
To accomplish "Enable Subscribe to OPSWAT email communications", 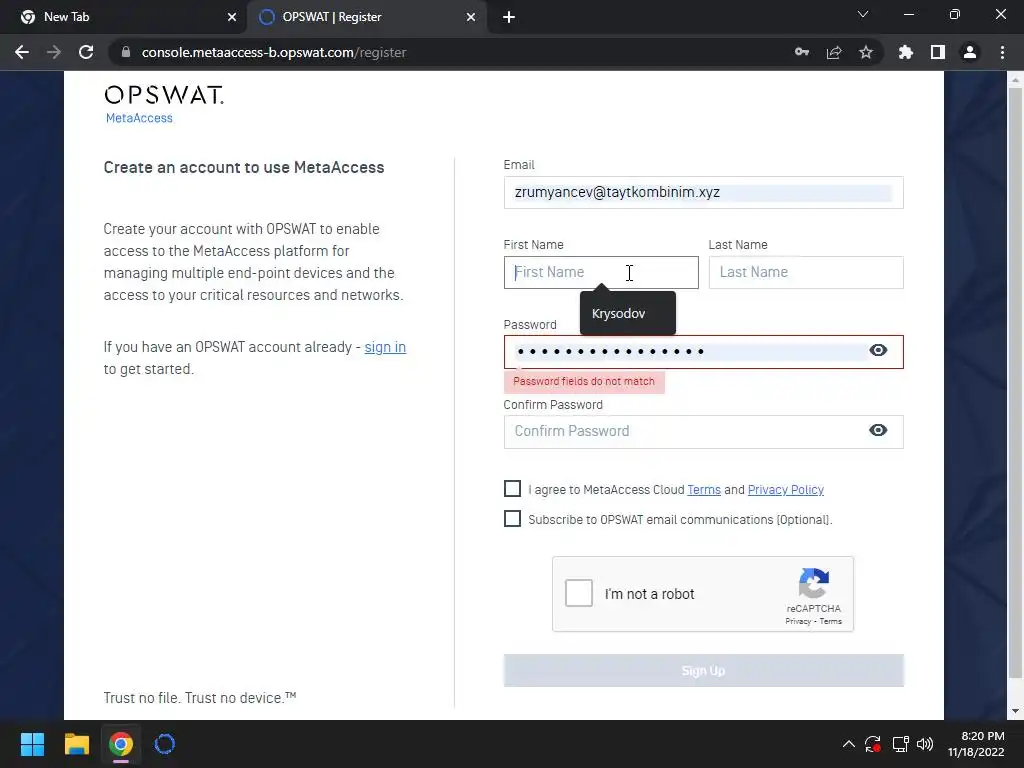I will click(x=513, y=519).
